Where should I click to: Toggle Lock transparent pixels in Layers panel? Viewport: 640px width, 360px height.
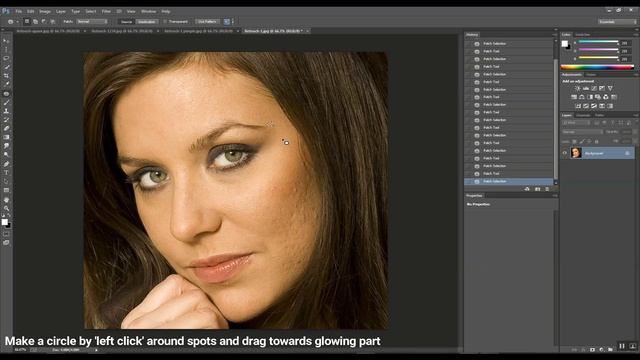tap(574, 141)
